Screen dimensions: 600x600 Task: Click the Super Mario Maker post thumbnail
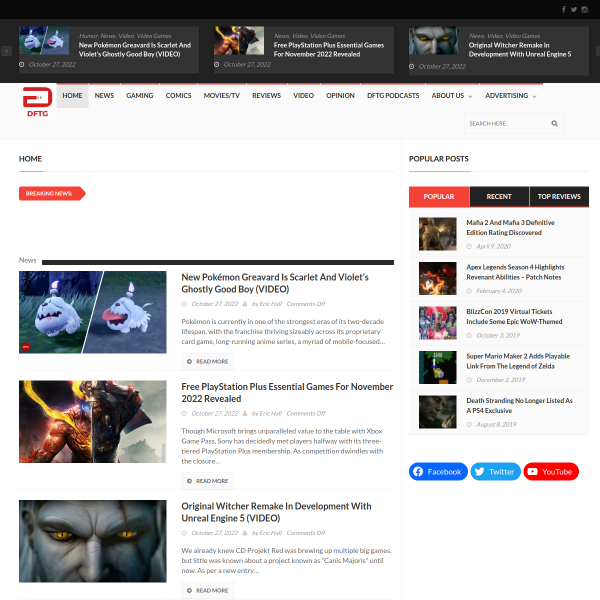coord(437,367)
